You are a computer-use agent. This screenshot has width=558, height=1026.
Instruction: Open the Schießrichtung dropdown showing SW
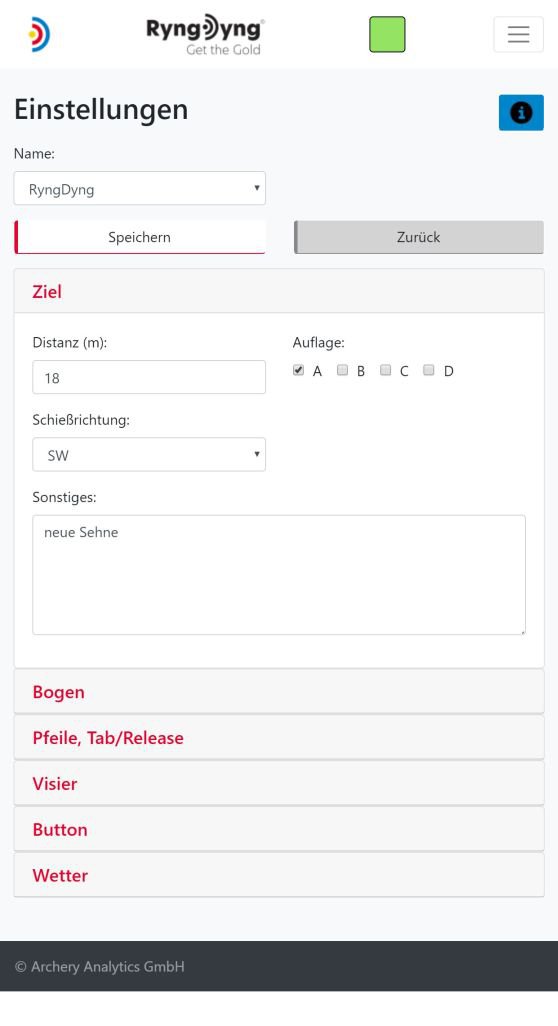pyautogui.click(x=149, y=455)
